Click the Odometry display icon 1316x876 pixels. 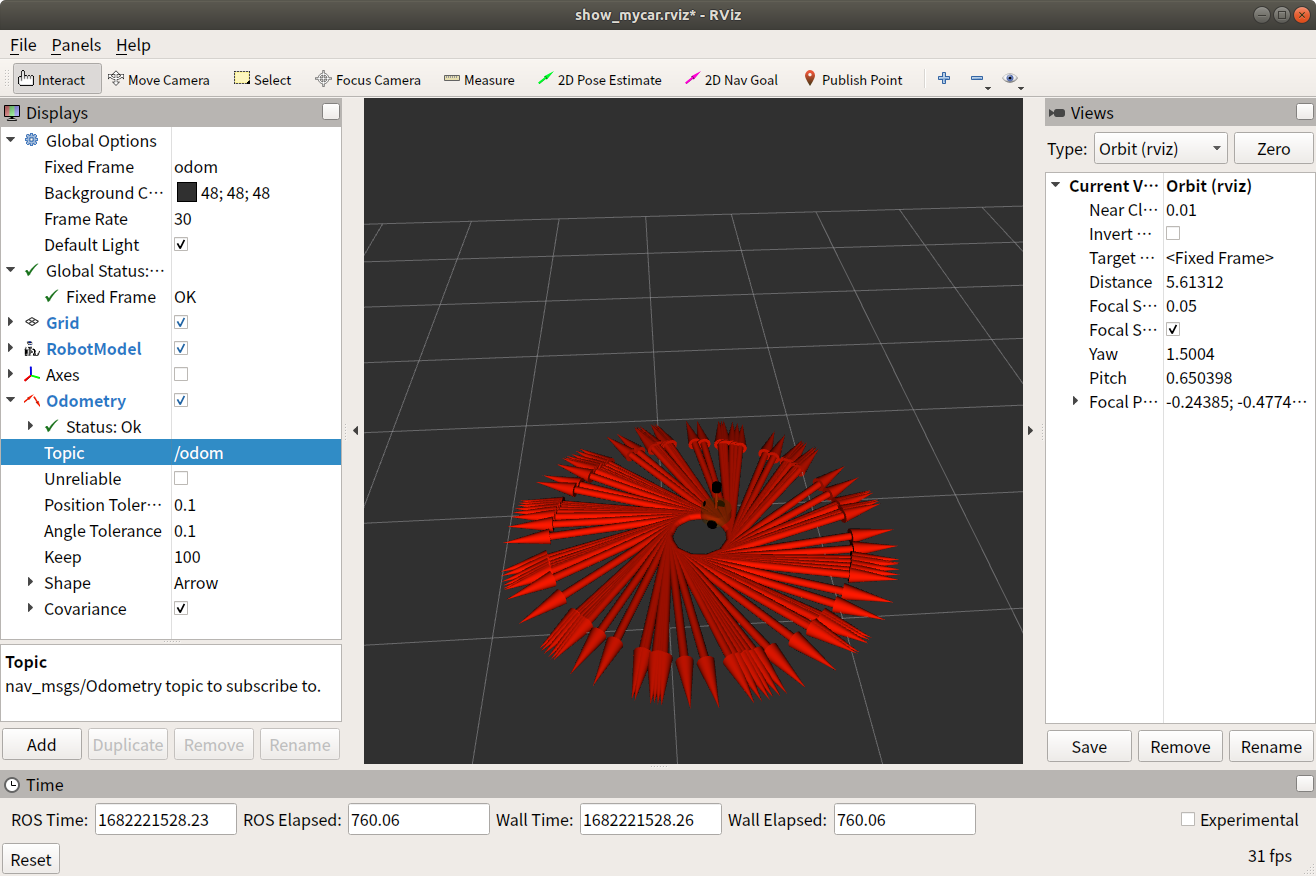pyautogui.click(x=31, y=401)
